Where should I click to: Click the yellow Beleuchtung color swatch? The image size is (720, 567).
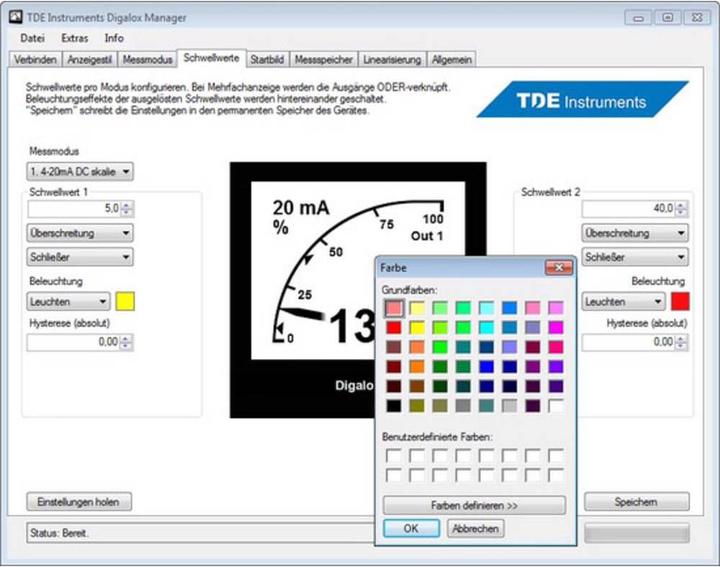[125, 302]
